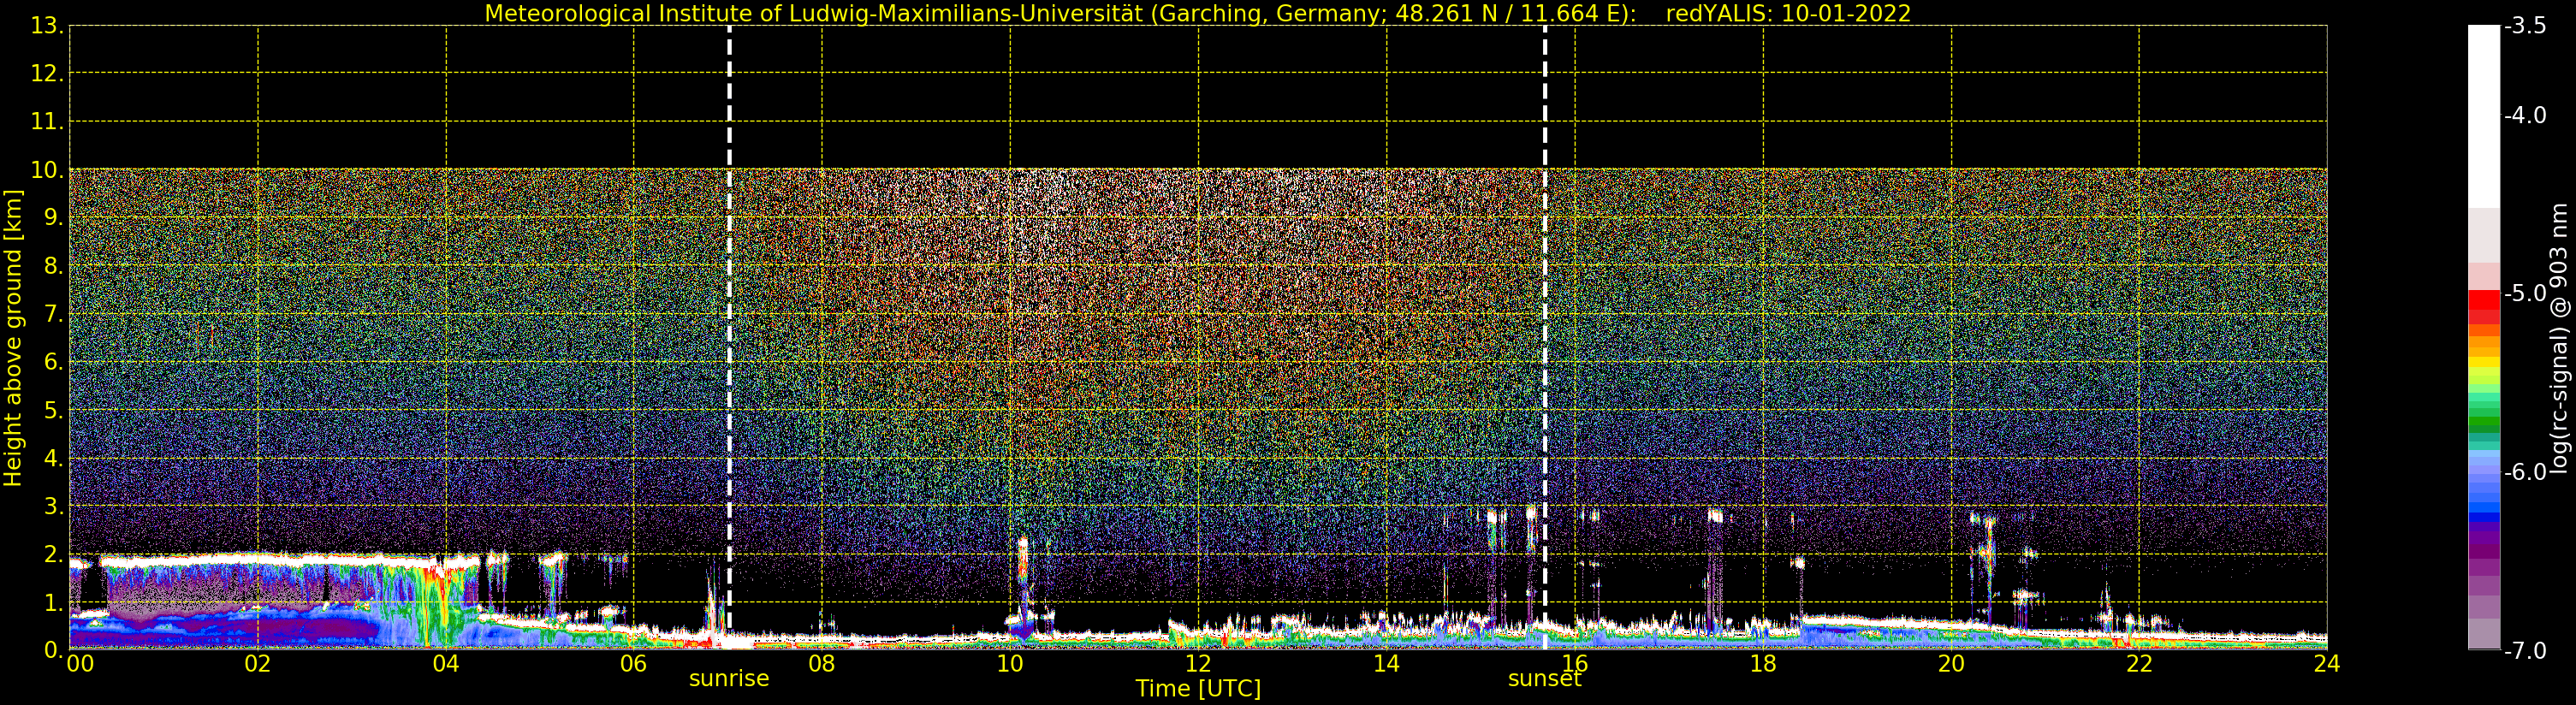Click the height axis tick label 8
Viewport: 2576px width, 705px height.
pos(53,266)
